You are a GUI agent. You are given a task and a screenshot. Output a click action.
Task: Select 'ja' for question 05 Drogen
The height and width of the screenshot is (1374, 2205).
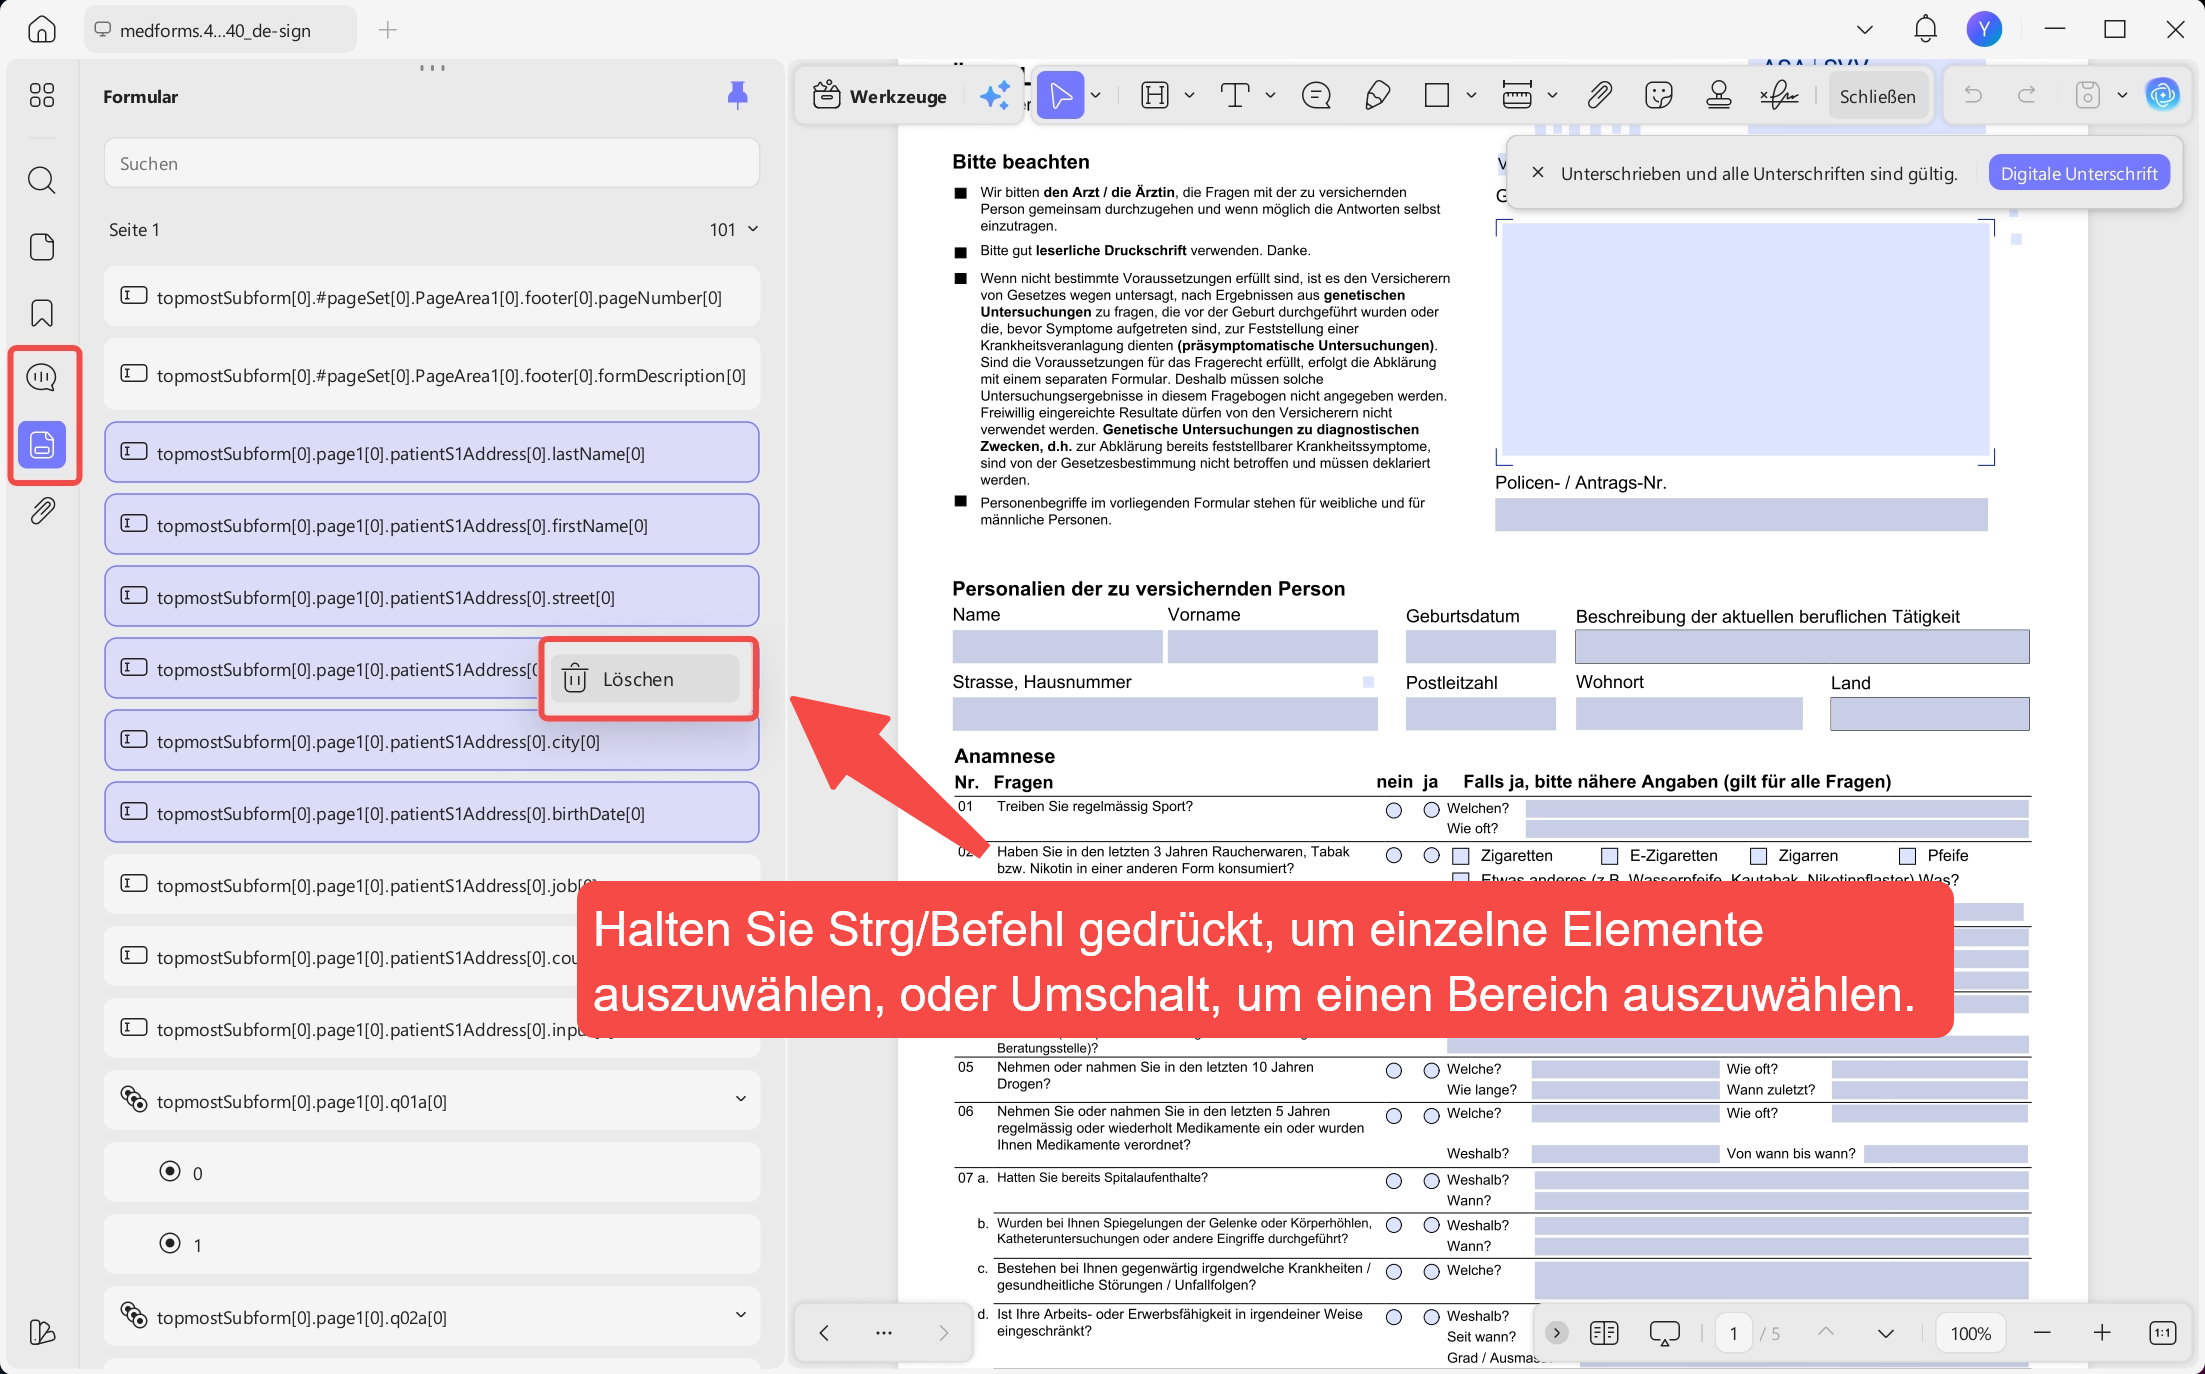coord(1432,1071)
